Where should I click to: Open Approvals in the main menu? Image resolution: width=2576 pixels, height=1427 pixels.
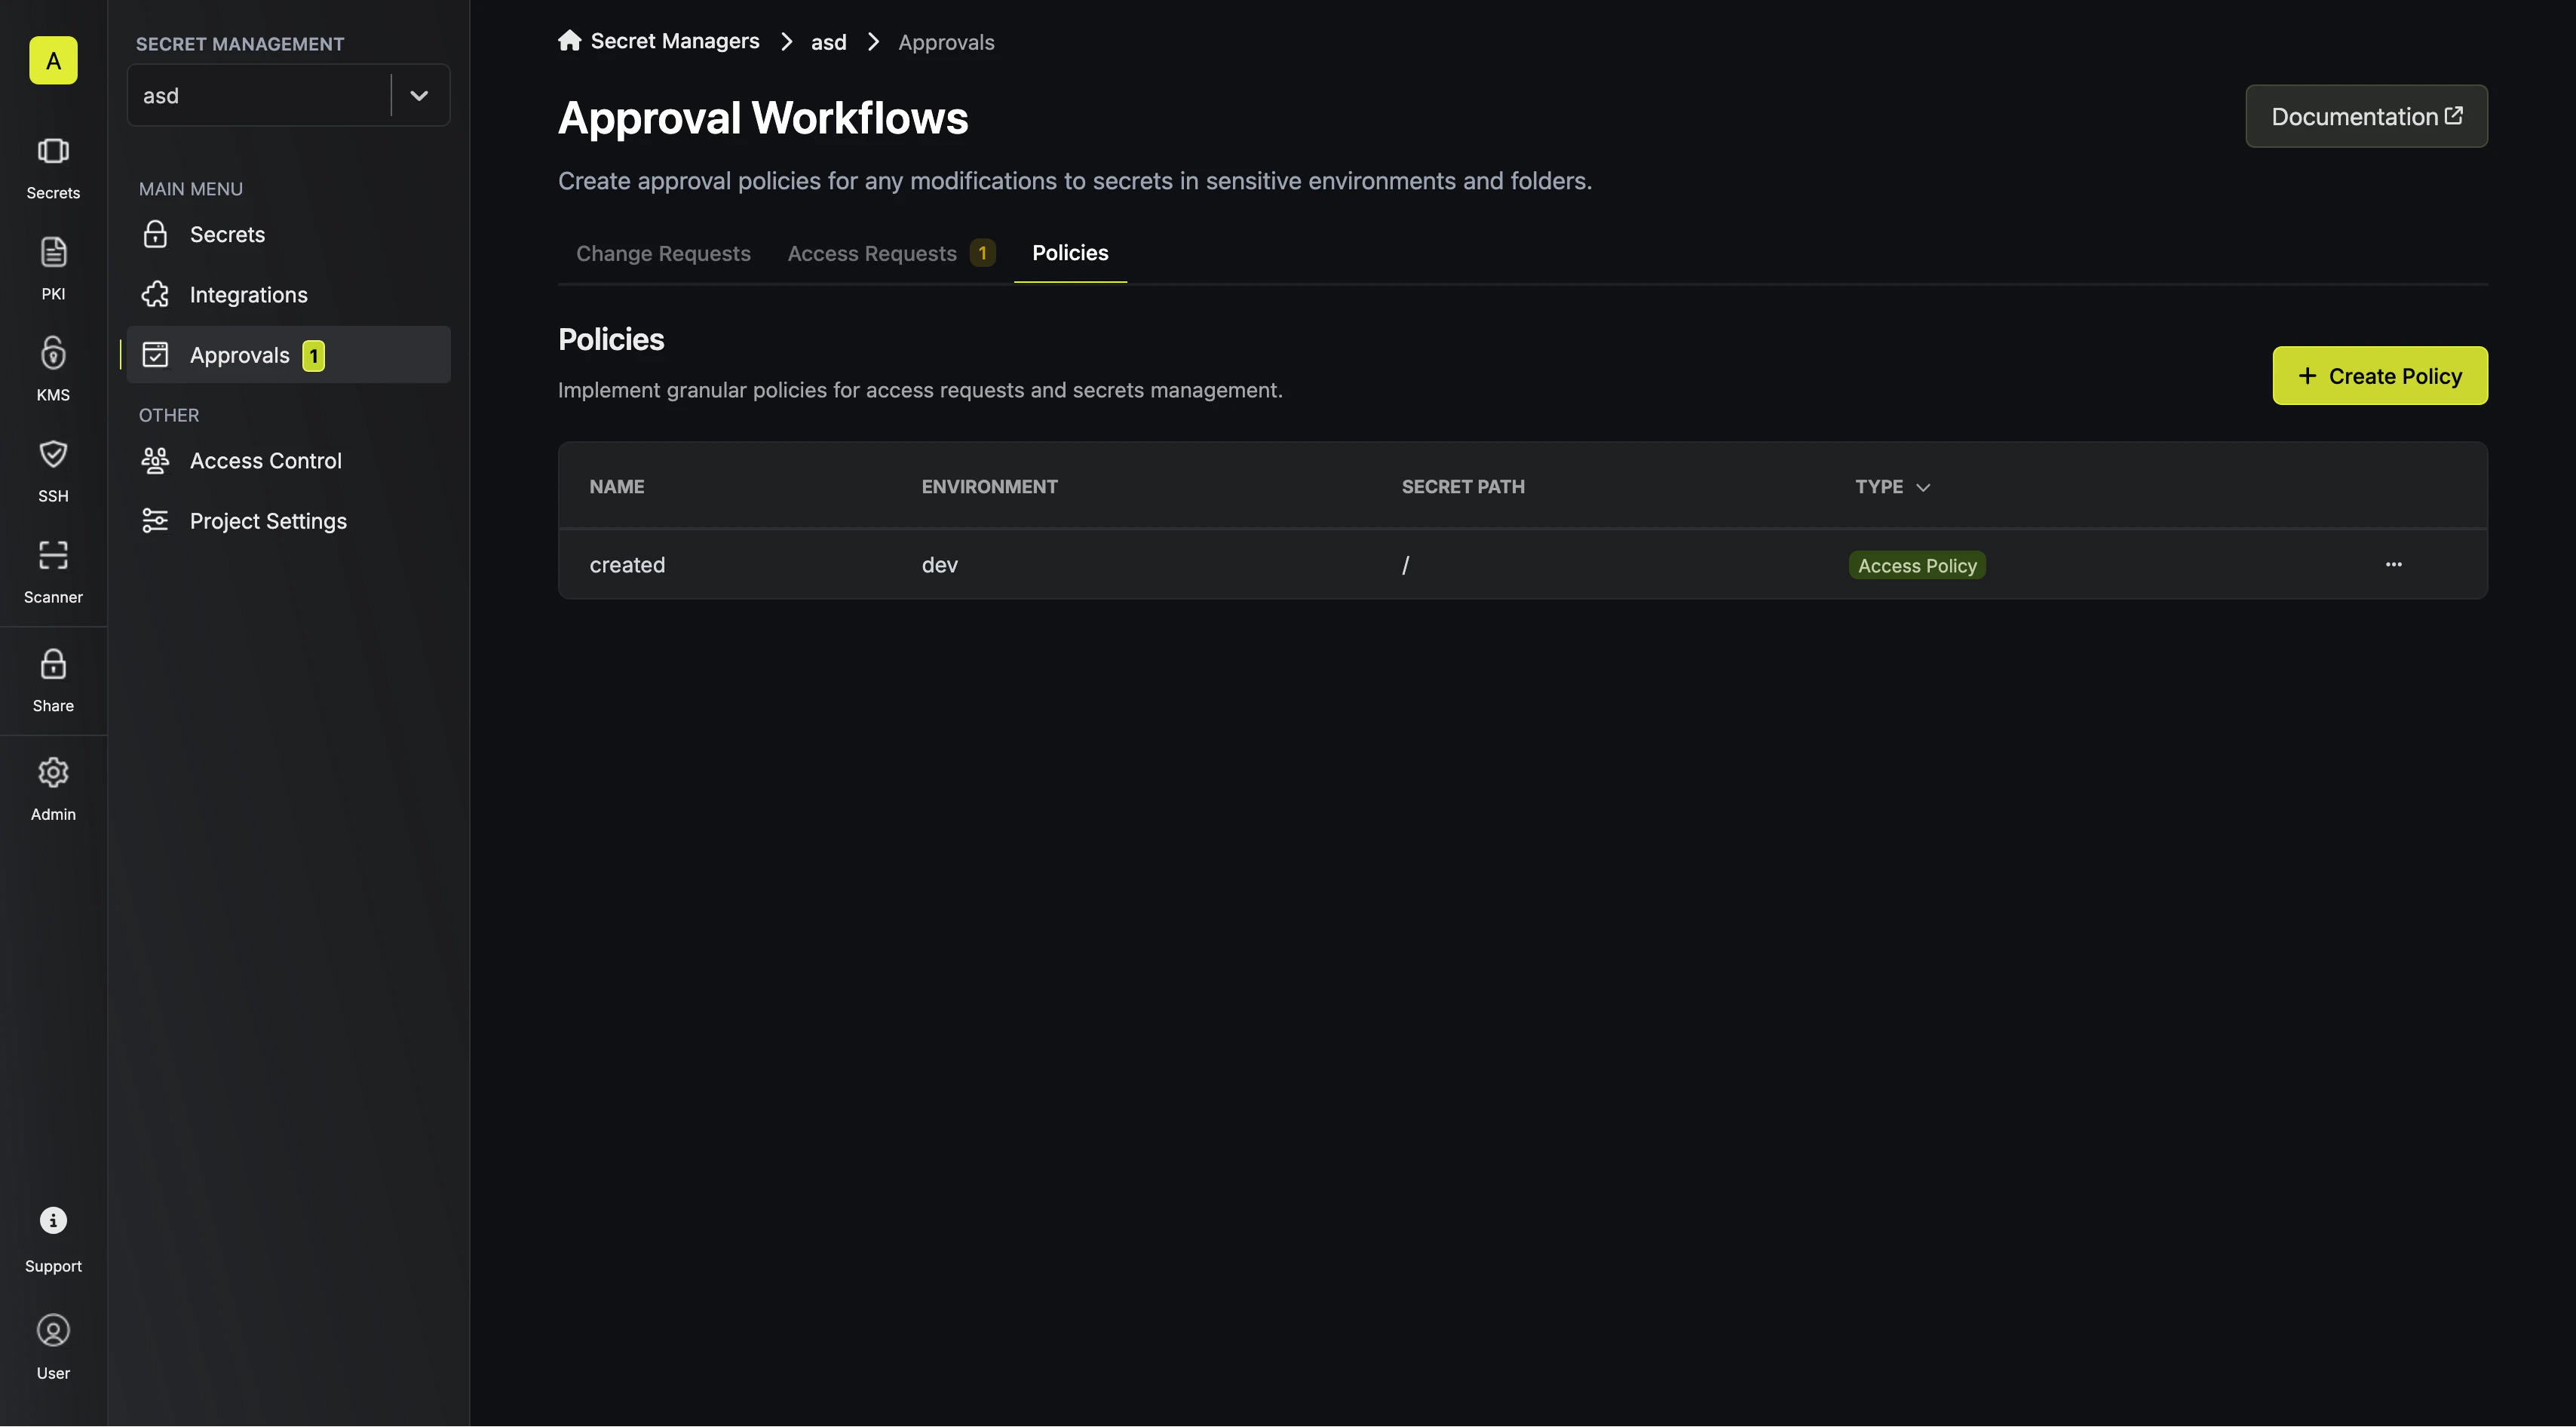click(x=288, y=354)
